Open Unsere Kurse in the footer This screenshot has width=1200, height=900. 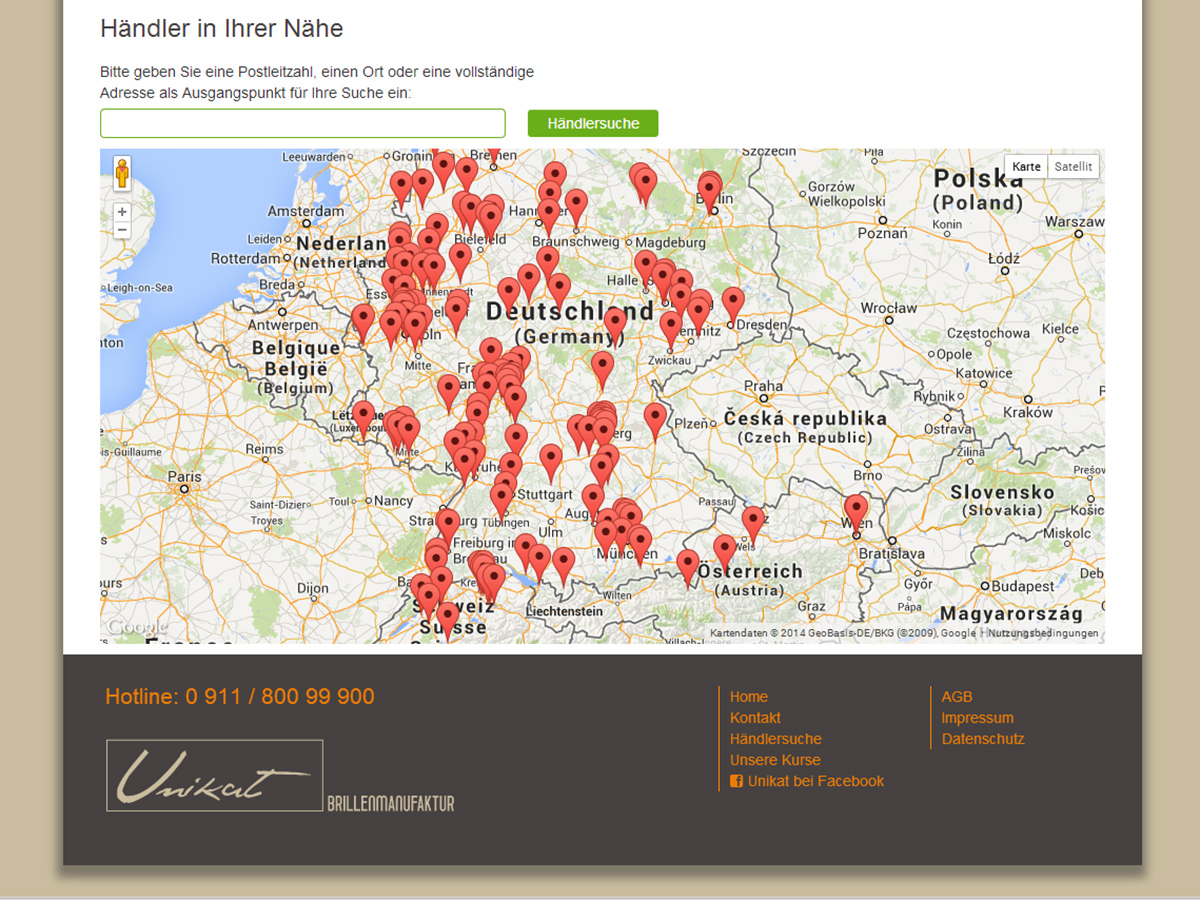point(775,760)
